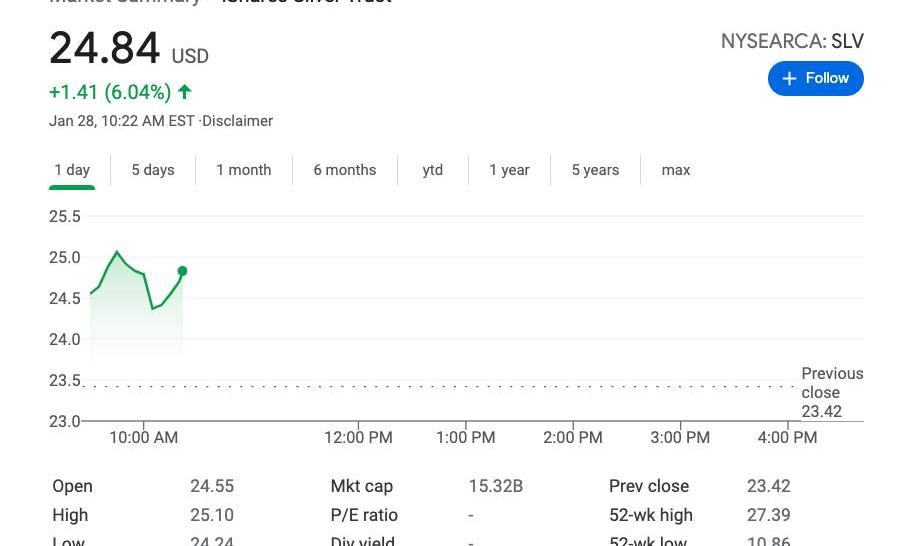Select the 6 months tab

(345, 170)
